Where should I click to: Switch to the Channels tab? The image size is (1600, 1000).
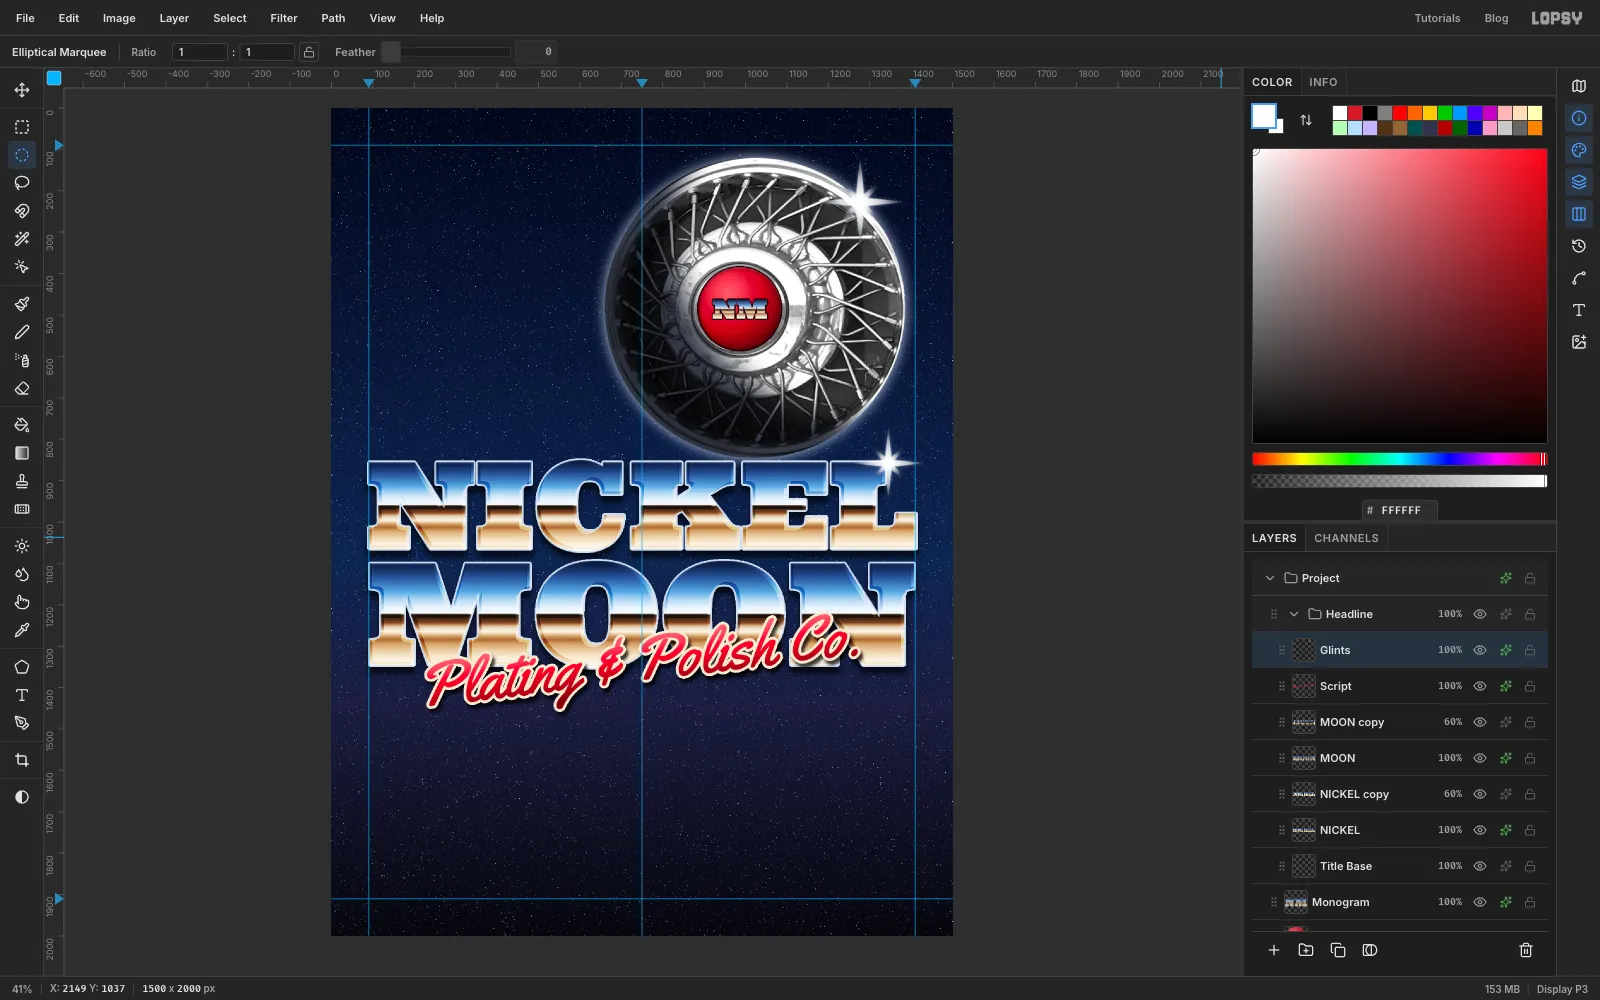(x=1346, y=538)
